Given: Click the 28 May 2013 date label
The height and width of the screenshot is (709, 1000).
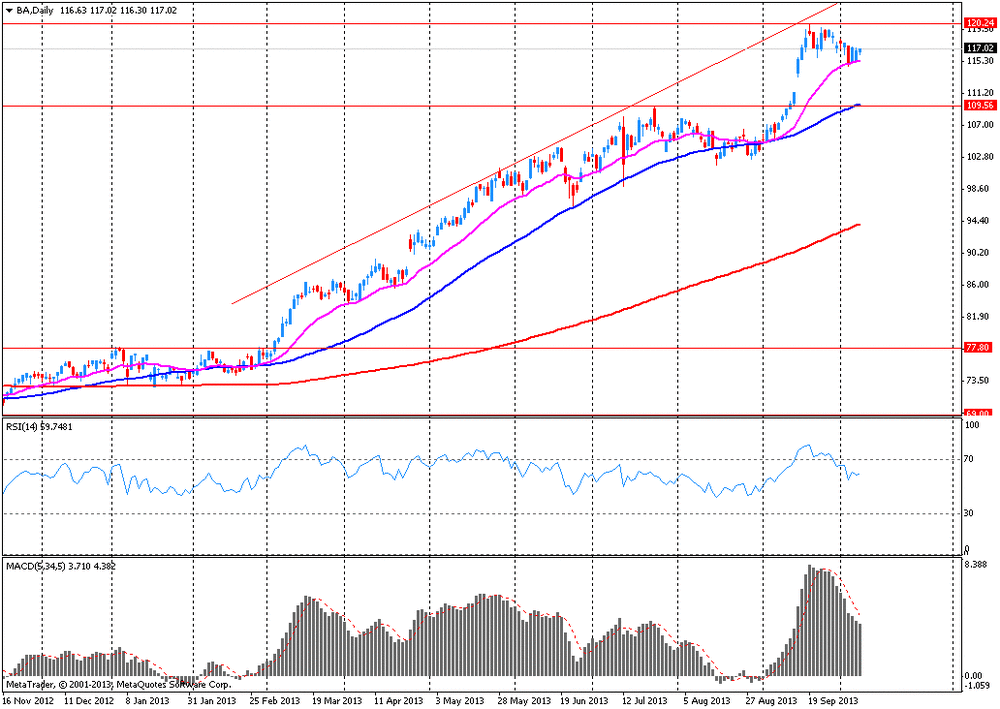Looking at the screenshot, I should pos(523,701).
